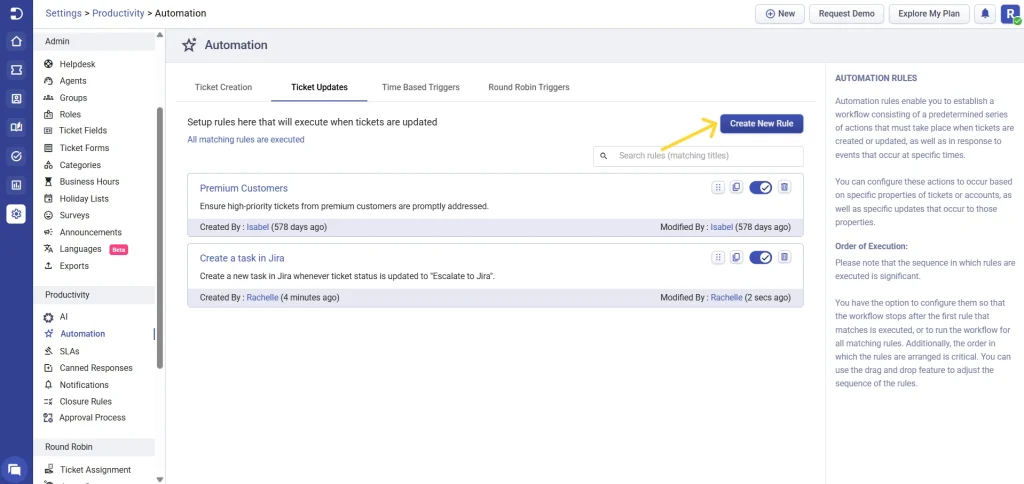Open Holiday Lists in the sidebar
1024x484 pixels.
click(x=84, y=199)
